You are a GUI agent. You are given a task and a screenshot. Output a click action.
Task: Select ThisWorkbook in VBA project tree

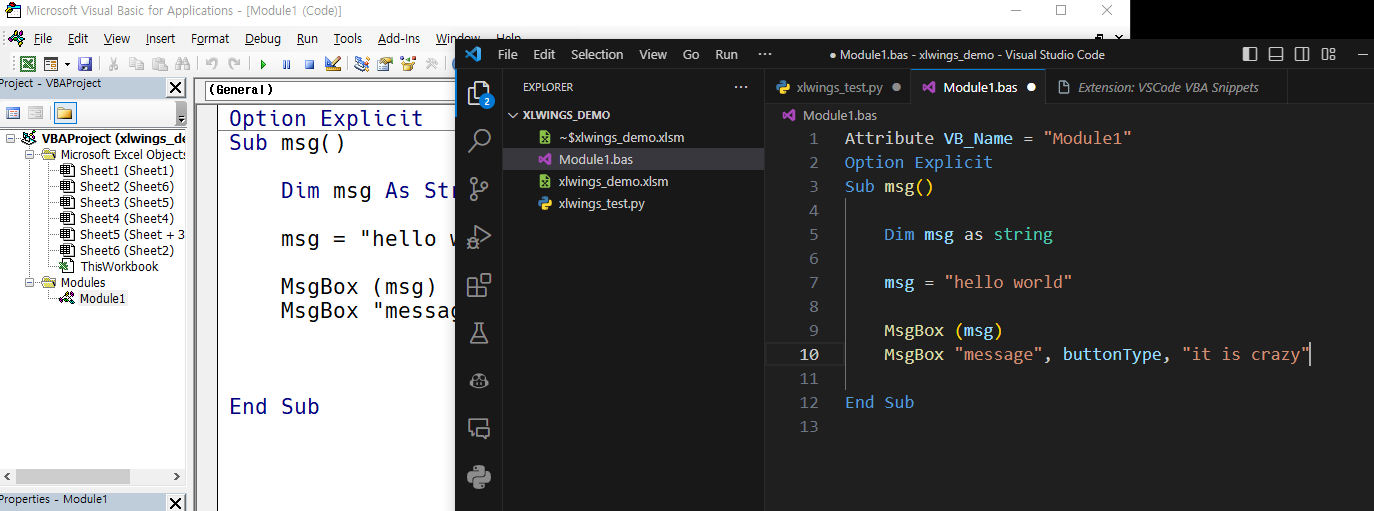click(x=119, y=266)
